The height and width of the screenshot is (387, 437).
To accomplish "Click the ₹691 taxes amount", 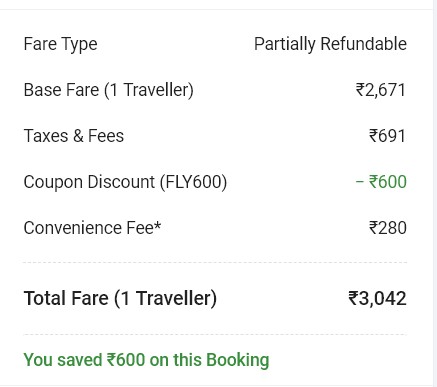I will click(x=387, y=136).
